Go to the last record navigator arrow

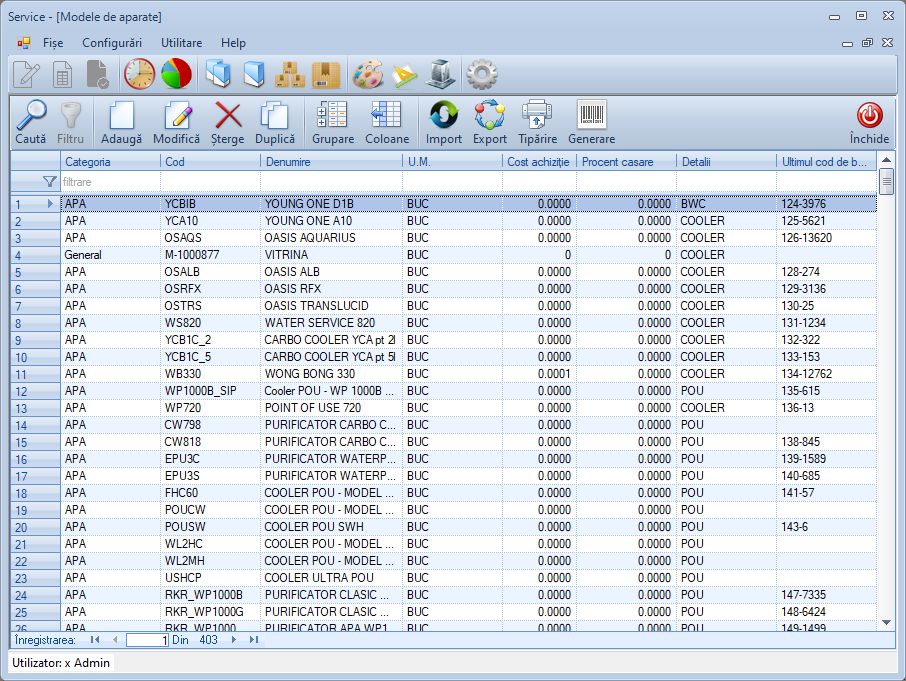click(254, 640)
